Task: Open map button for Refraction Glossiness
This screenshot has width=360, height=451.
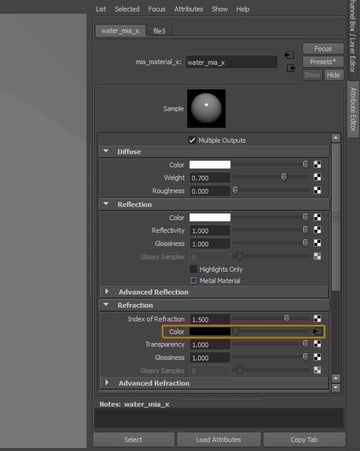Action: pyautogui.click(x=317, y=357)
